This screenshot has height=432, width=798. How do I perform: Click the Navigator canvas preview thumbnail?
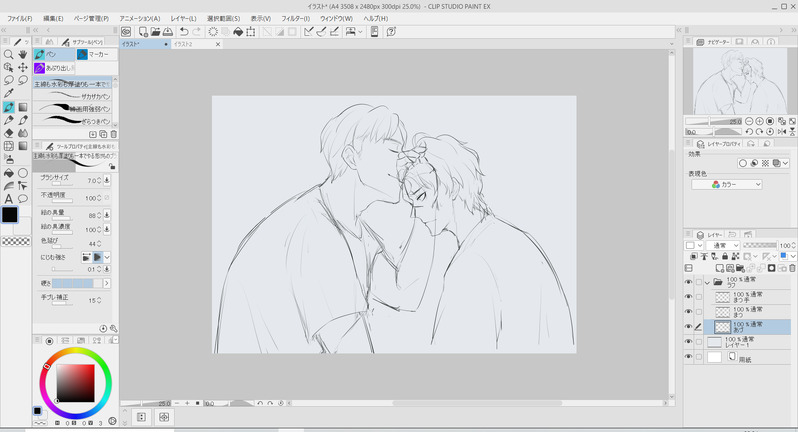click(739, 81)
